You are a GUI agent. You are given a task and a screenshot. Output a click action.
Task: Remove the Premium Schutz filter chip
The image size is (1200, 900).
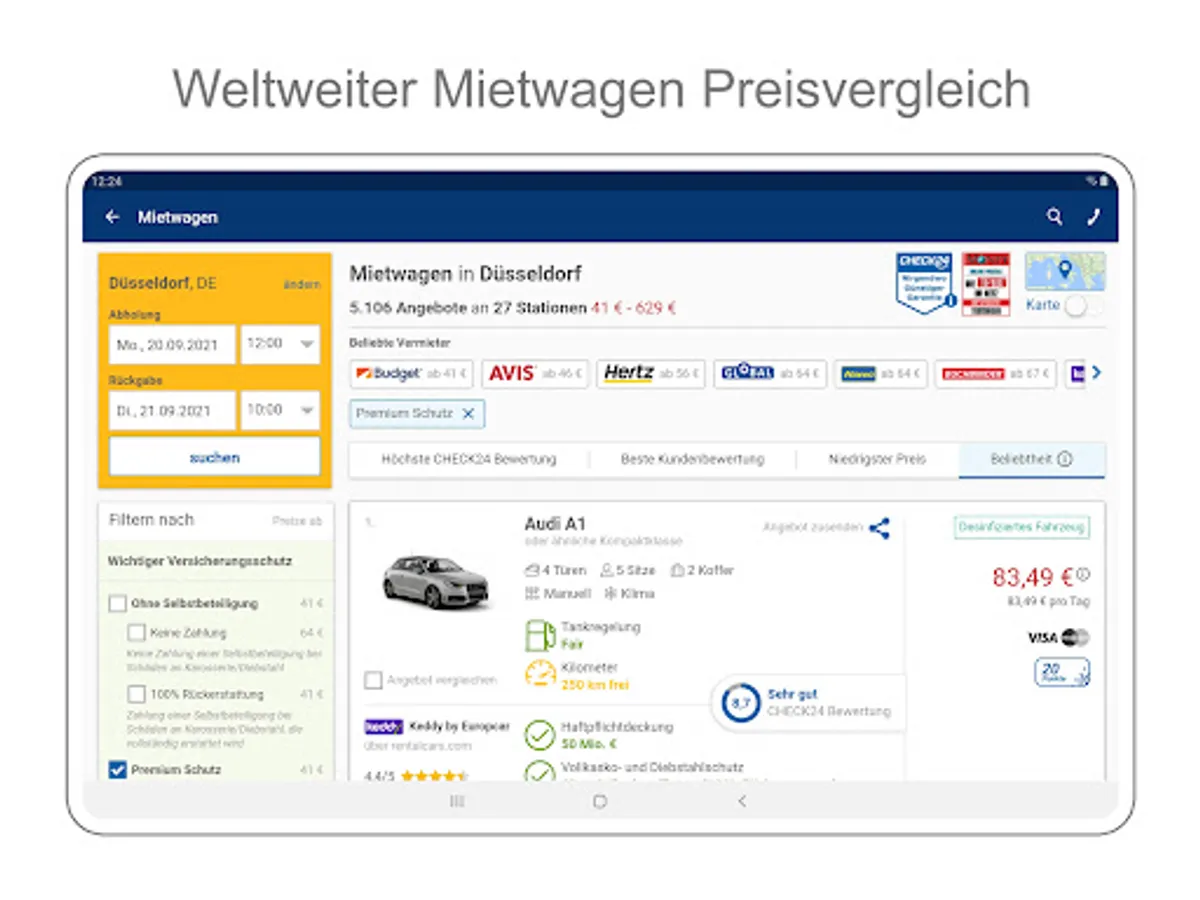click(468, 413)
